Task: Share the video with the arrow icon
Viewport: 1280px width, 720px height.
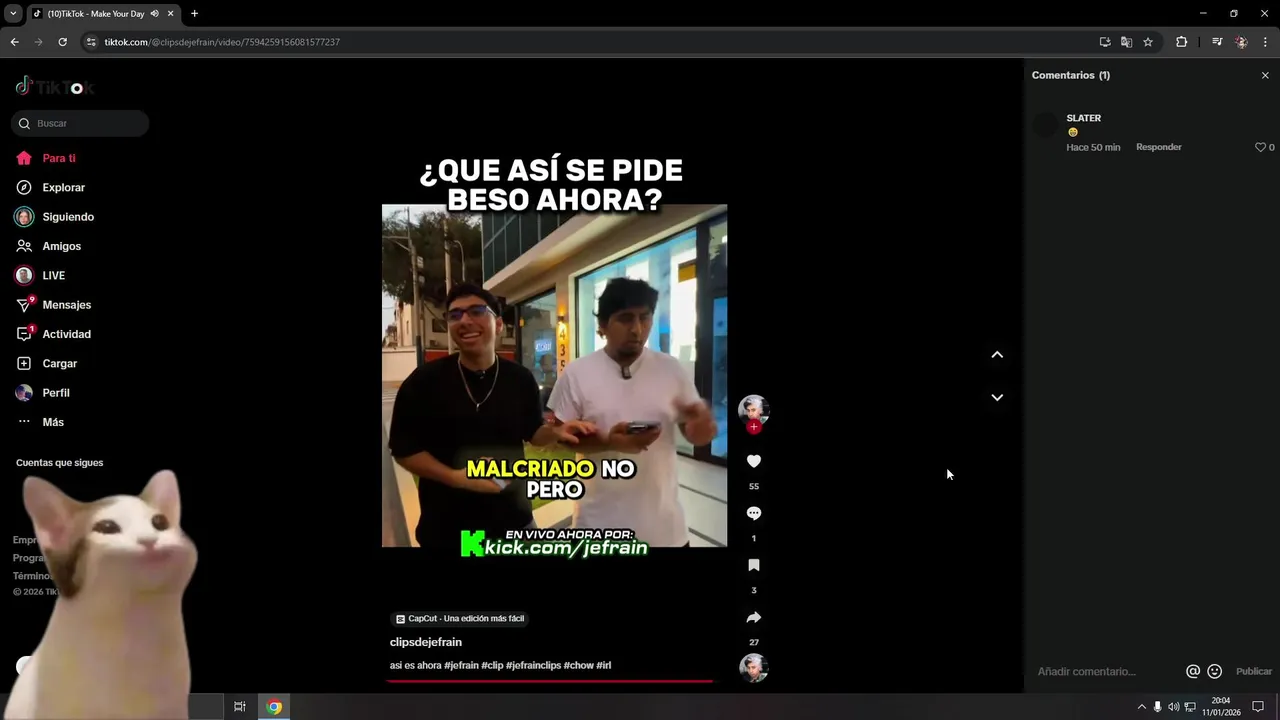Action: [x=754, y=617]
